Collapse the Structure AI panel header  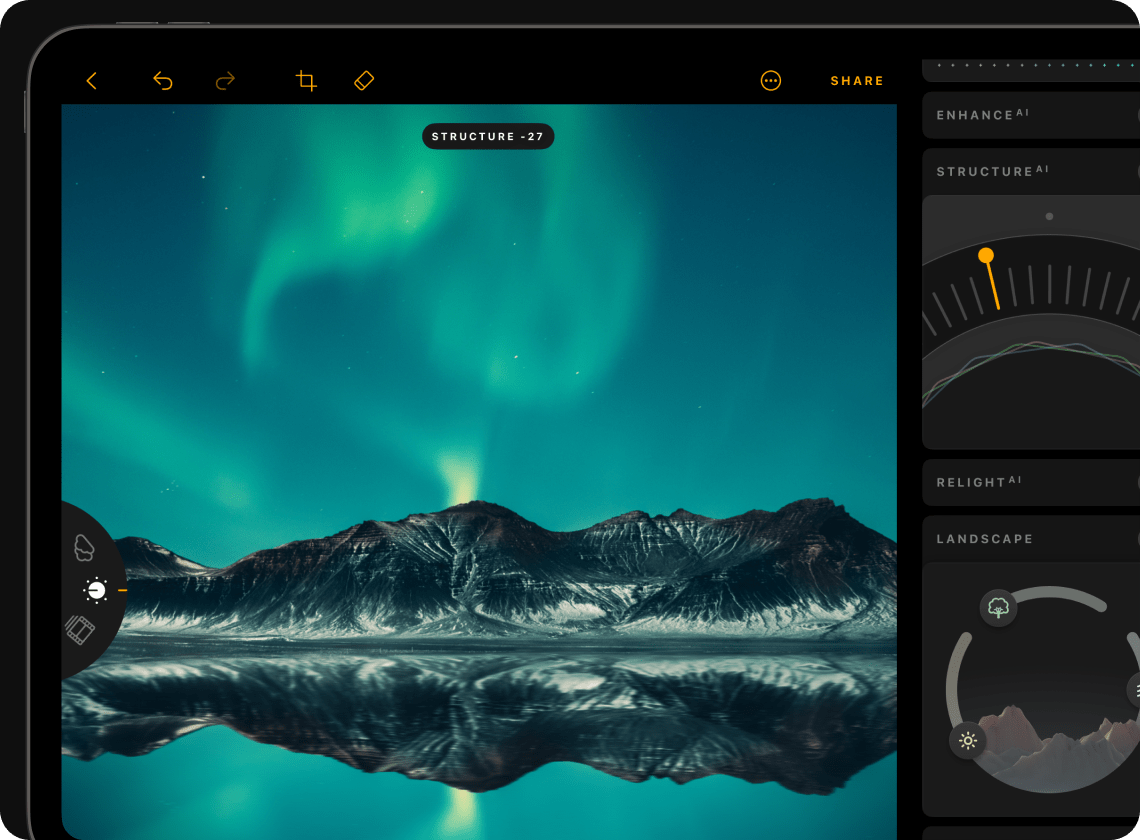tap(1030, 171)
